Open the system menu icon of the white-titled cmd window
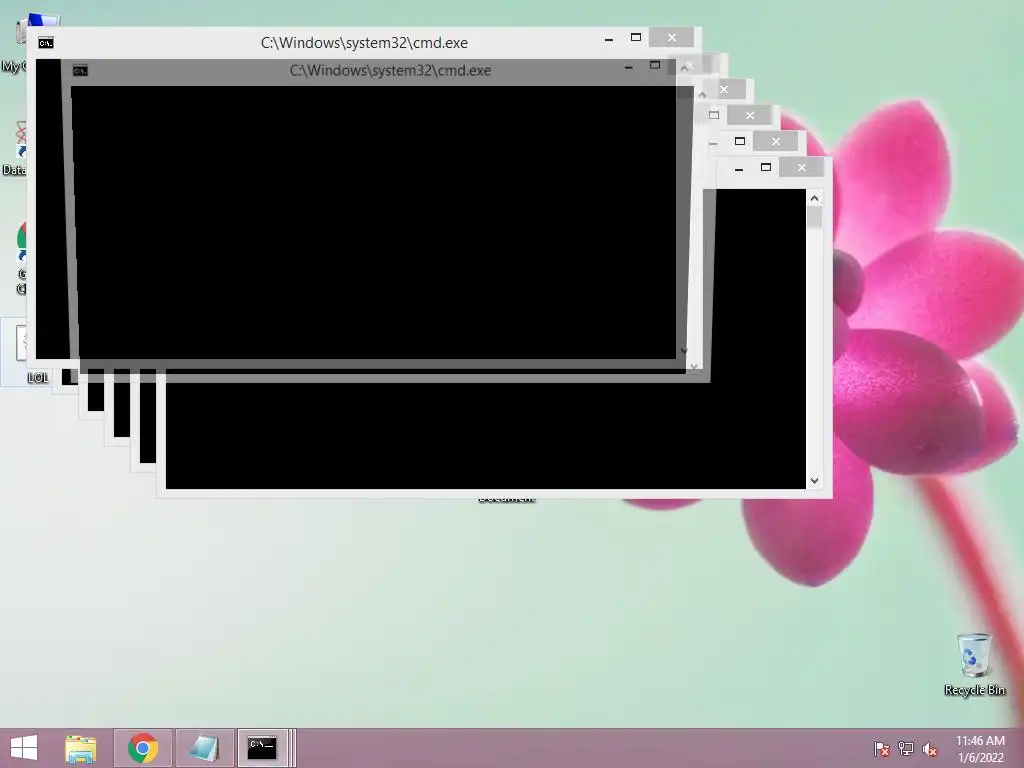 [46, 43]
